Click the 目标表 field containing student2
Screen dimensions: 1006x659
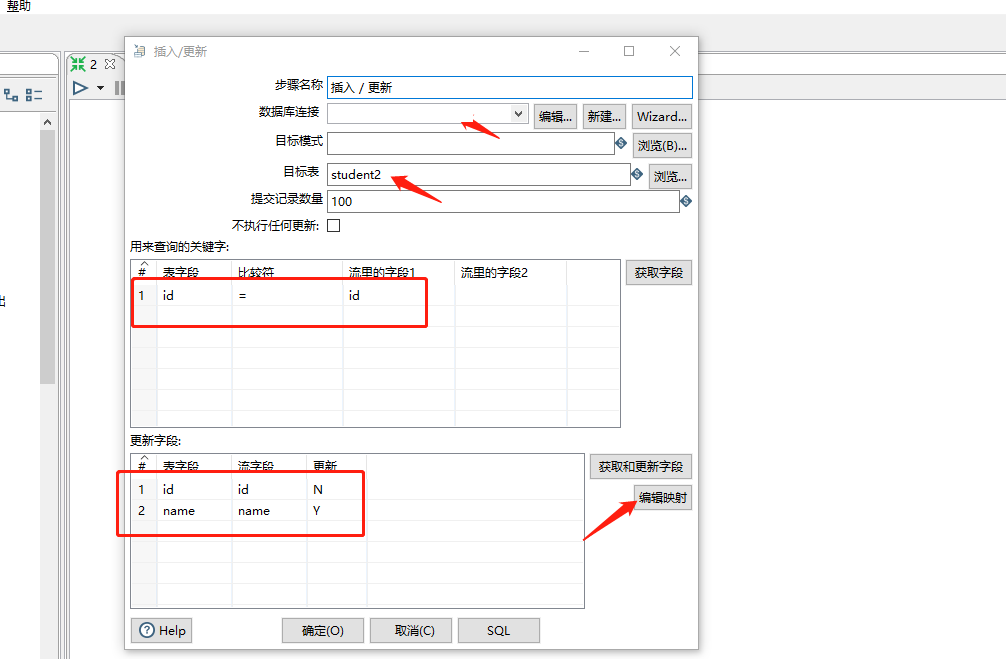coord(479,175)
